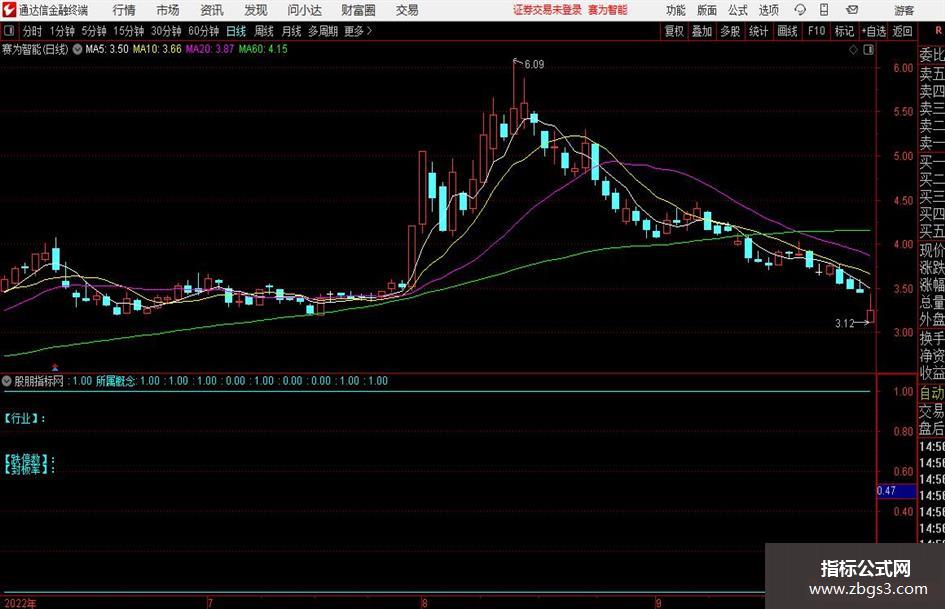Click the 【行业】 label in the indicator pane

(25, 418)
